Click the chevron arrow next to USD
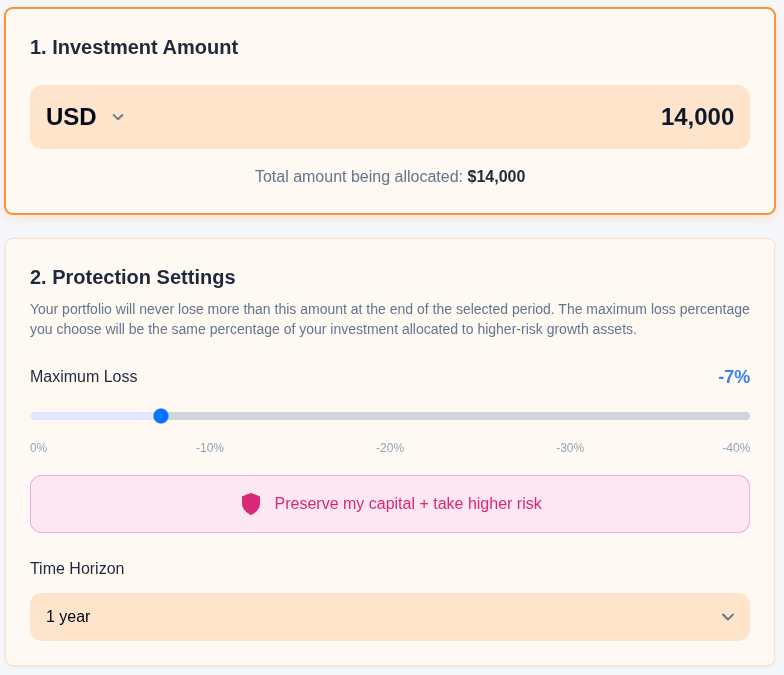Viewport: 784px width, 675px height. click(x=118, y=117)
